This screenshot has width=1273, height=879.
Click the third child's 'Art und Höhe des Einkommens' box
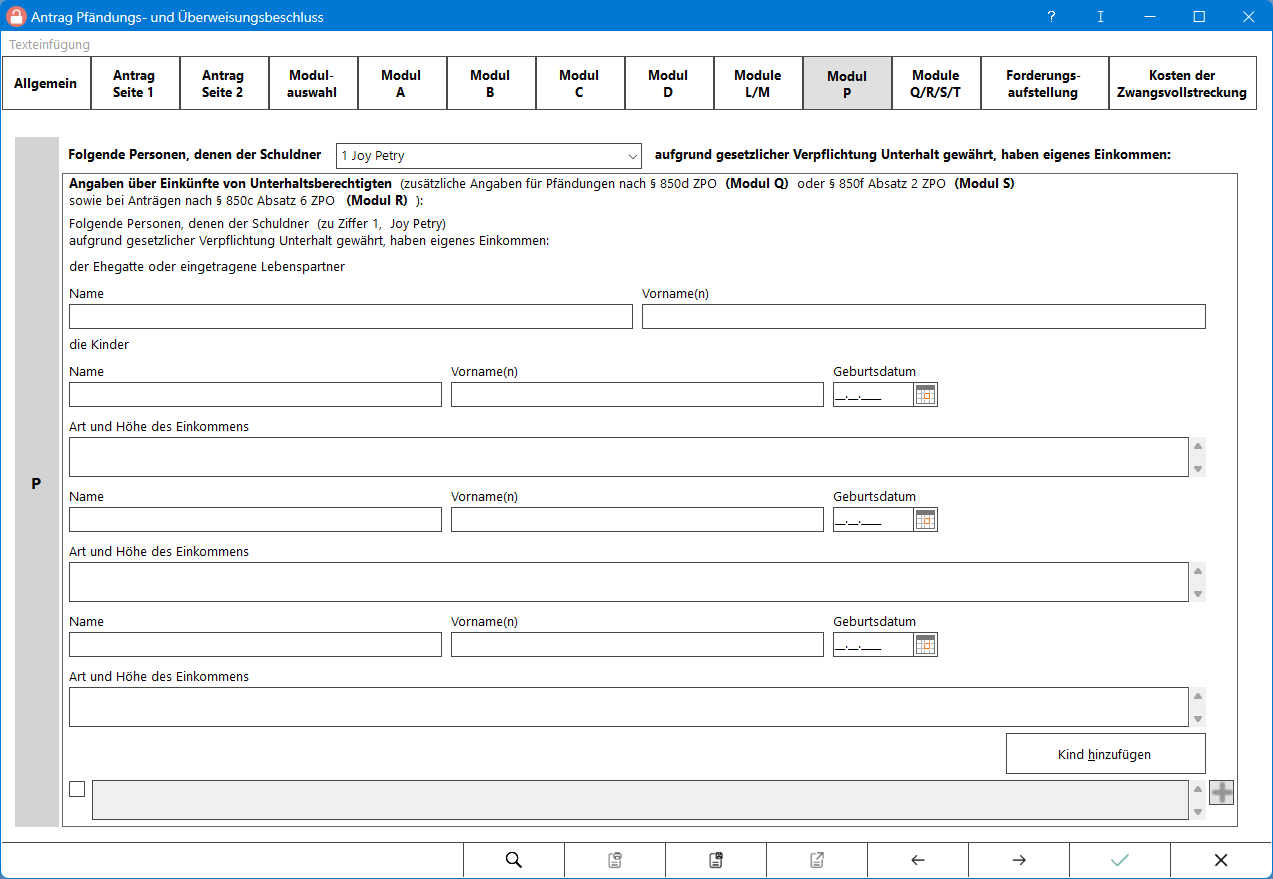[629, 707]
